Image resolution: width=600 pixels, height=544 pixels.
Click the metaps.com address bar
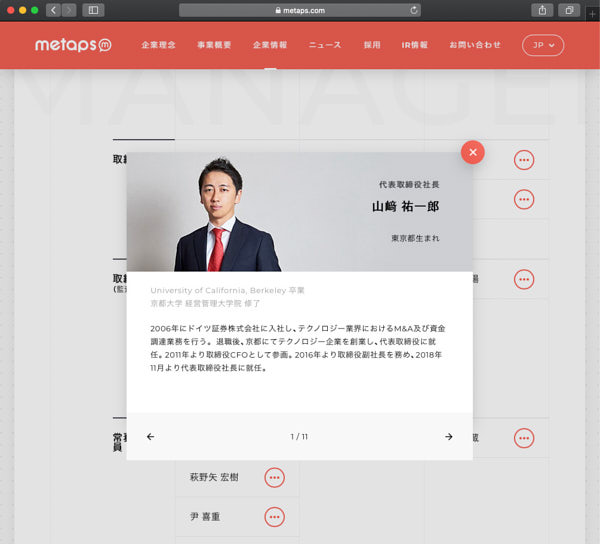pyautogui.click(x=300, y=10)
